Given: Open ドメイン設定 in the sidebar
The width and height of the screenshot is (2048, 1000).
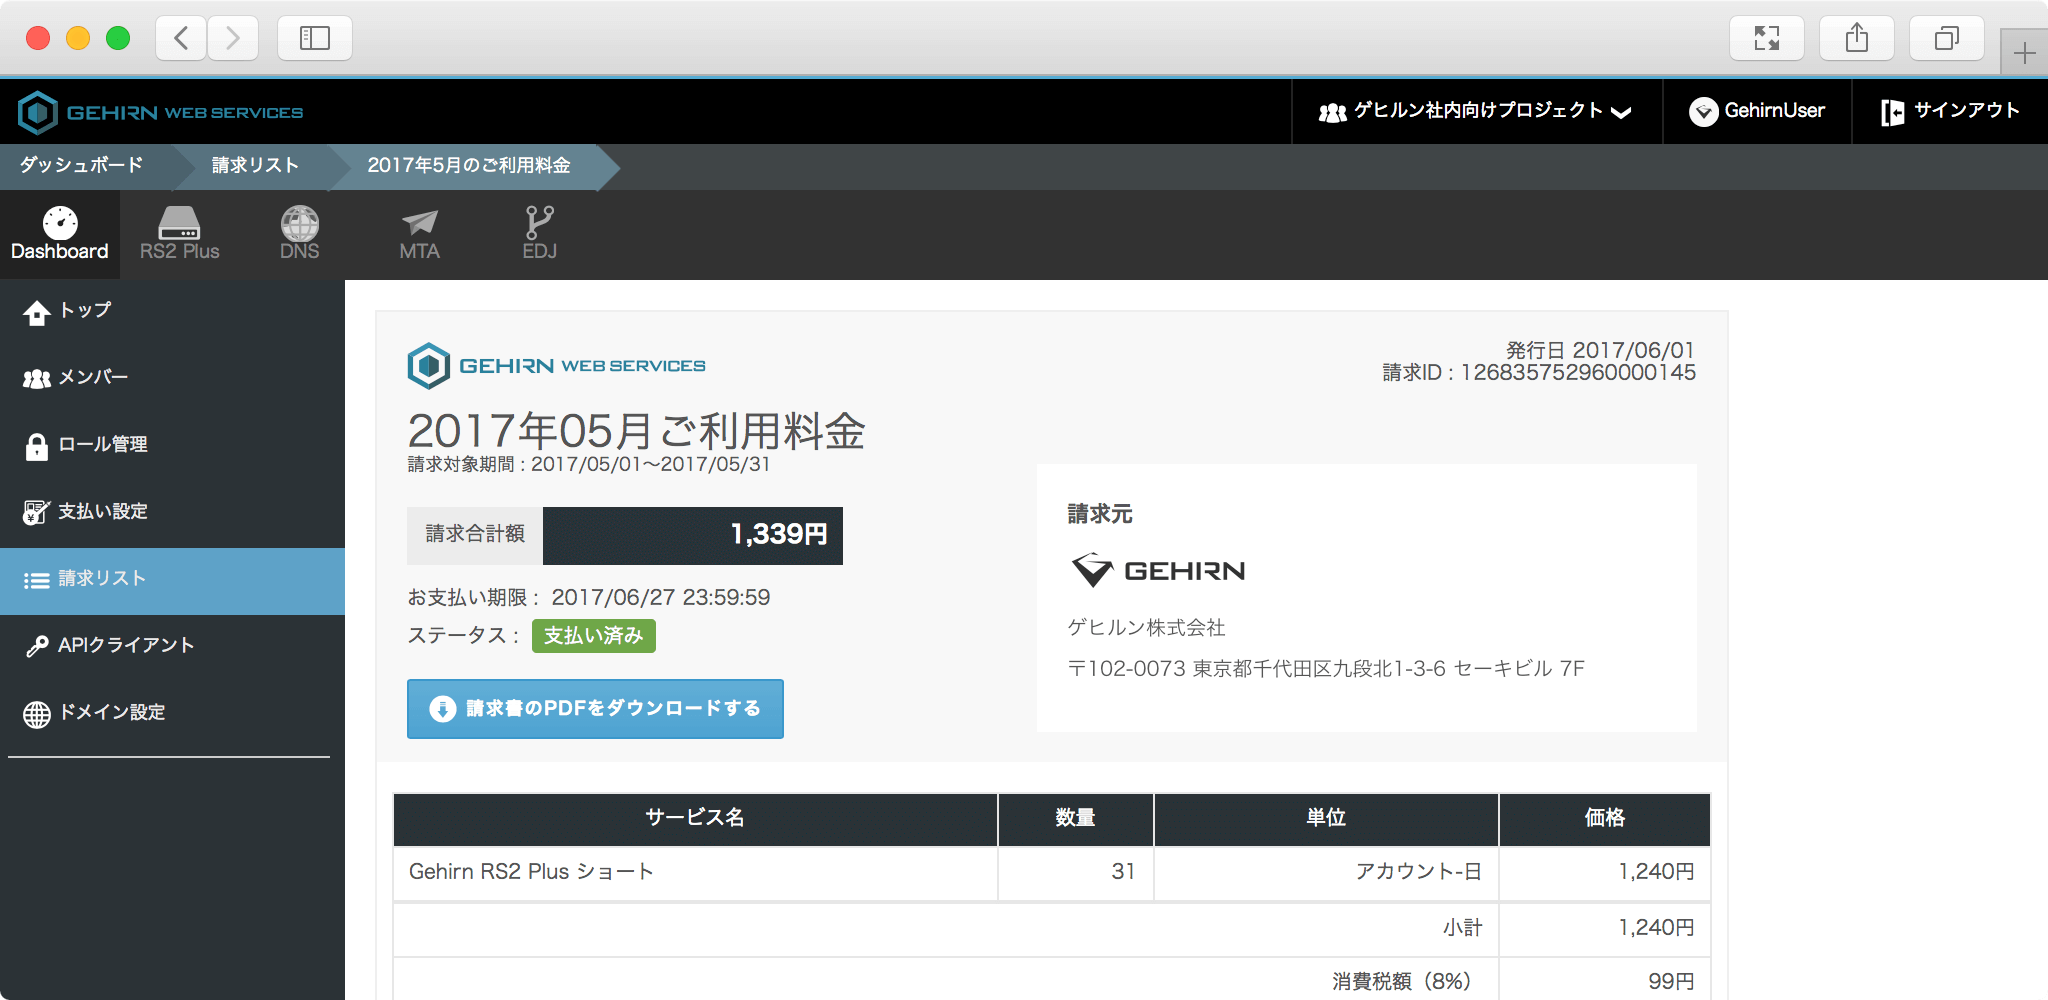Looking at the screenshot, I should click(111, 713).
